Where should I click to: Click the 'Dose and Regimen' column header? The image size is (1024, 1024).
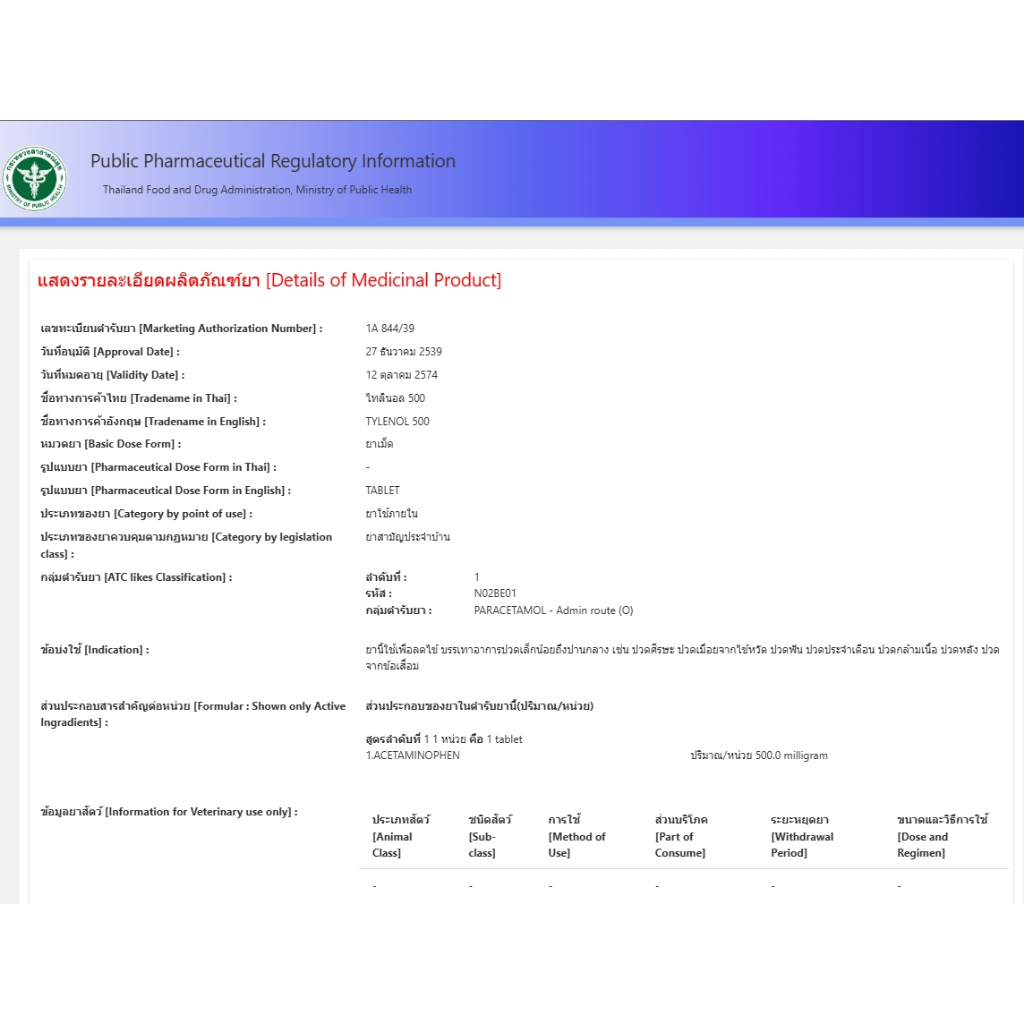click(x=942, y=836)
